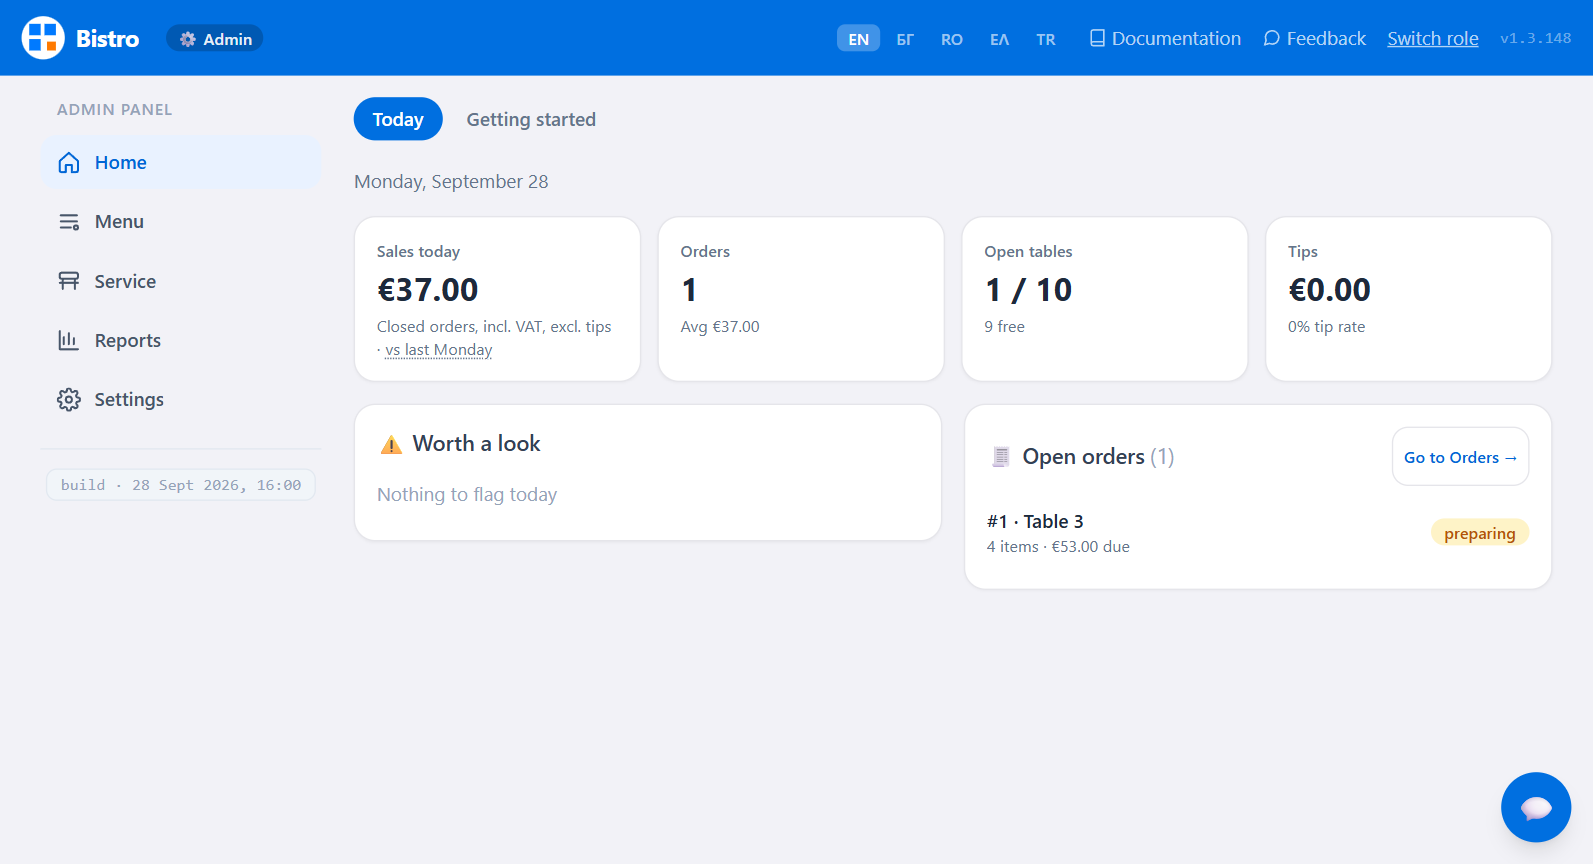Click the Service table icon in sidebar

tap(69, 281)
